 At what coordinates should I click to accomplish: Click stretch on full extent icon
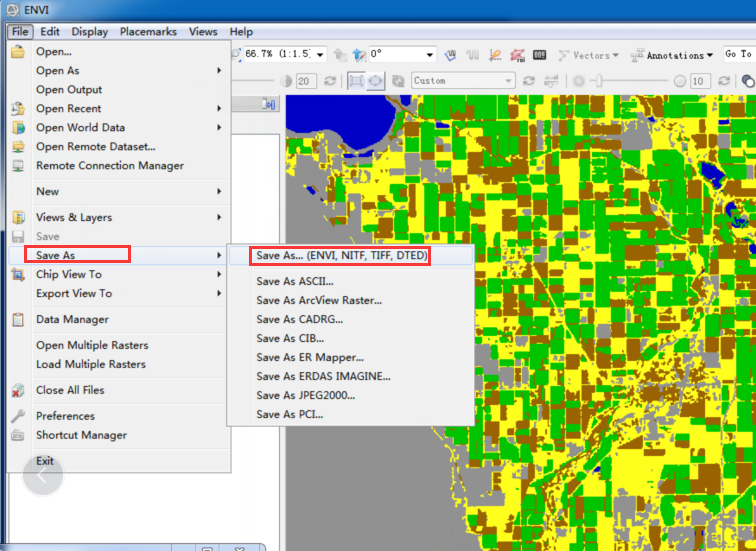[356, 81]
